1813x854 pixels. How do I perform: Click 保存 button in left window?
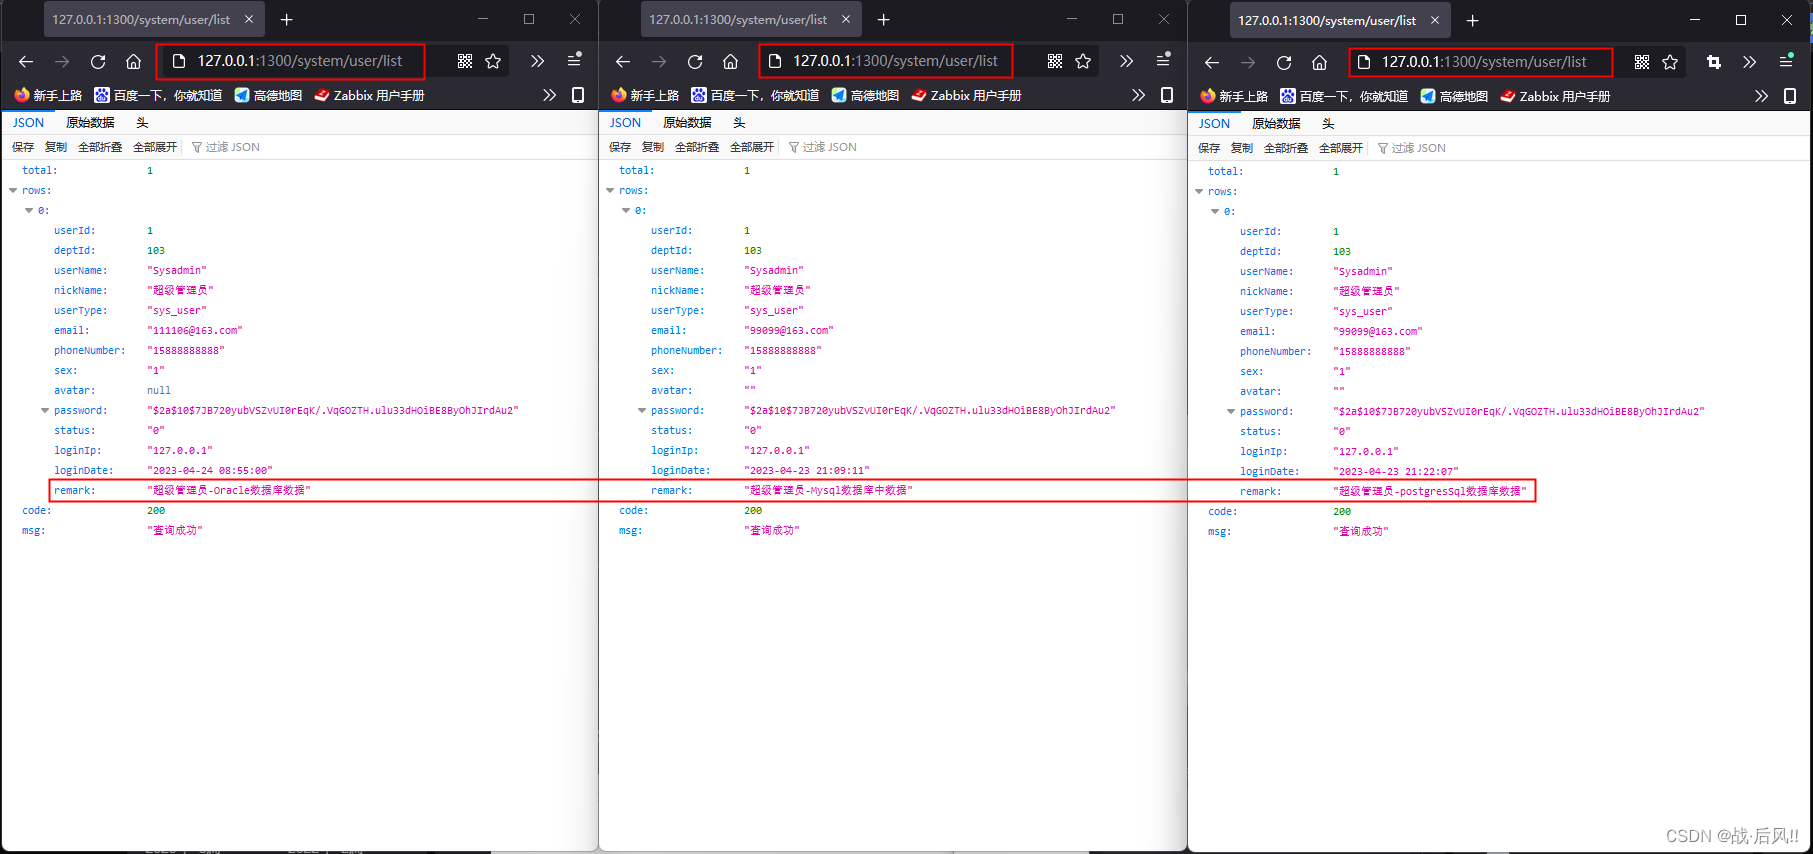pos(23,147)
